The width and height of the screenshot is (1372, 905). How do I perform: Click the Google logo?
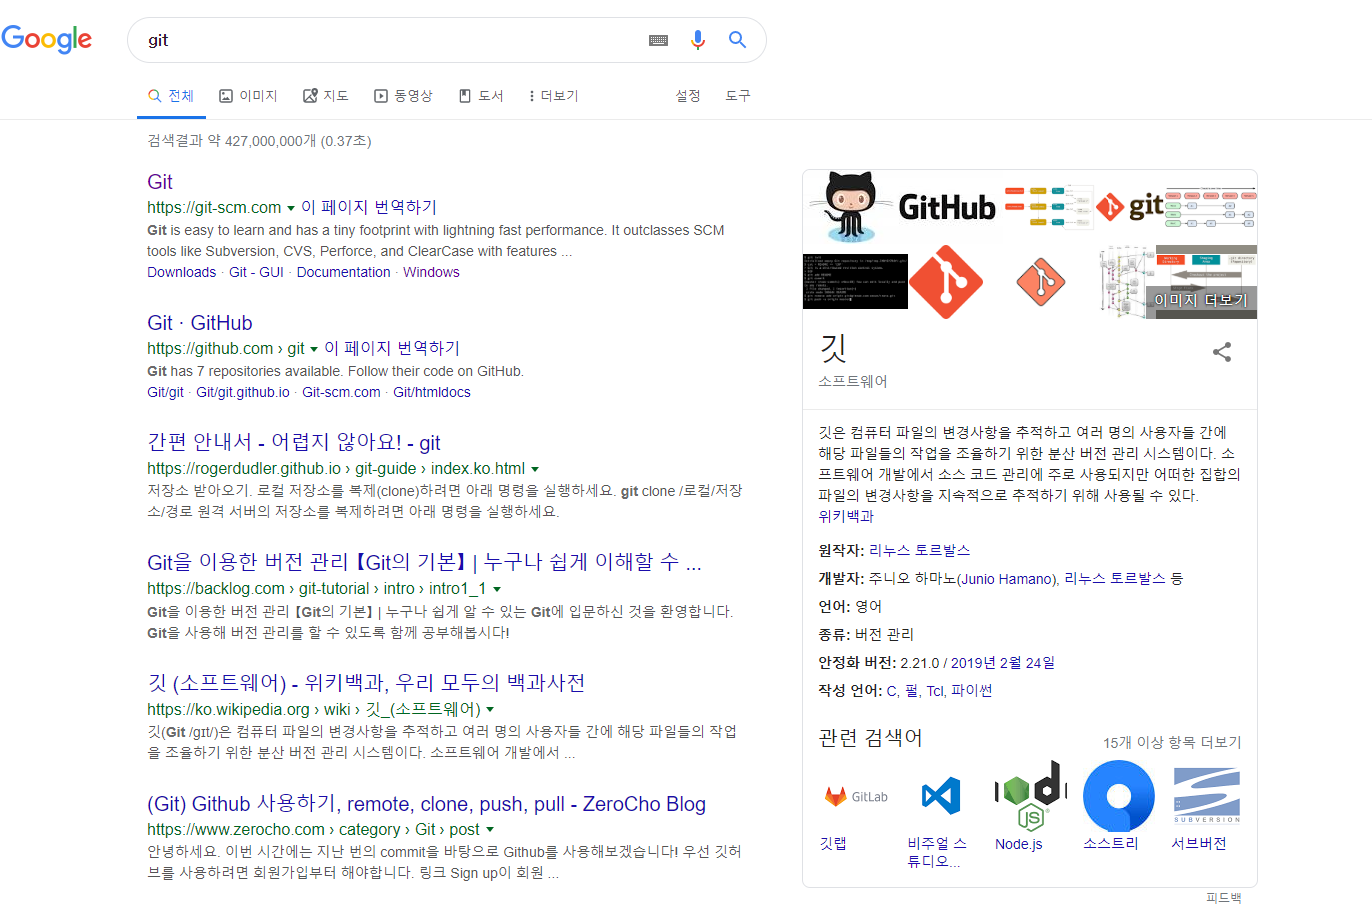tap(47, 39)
